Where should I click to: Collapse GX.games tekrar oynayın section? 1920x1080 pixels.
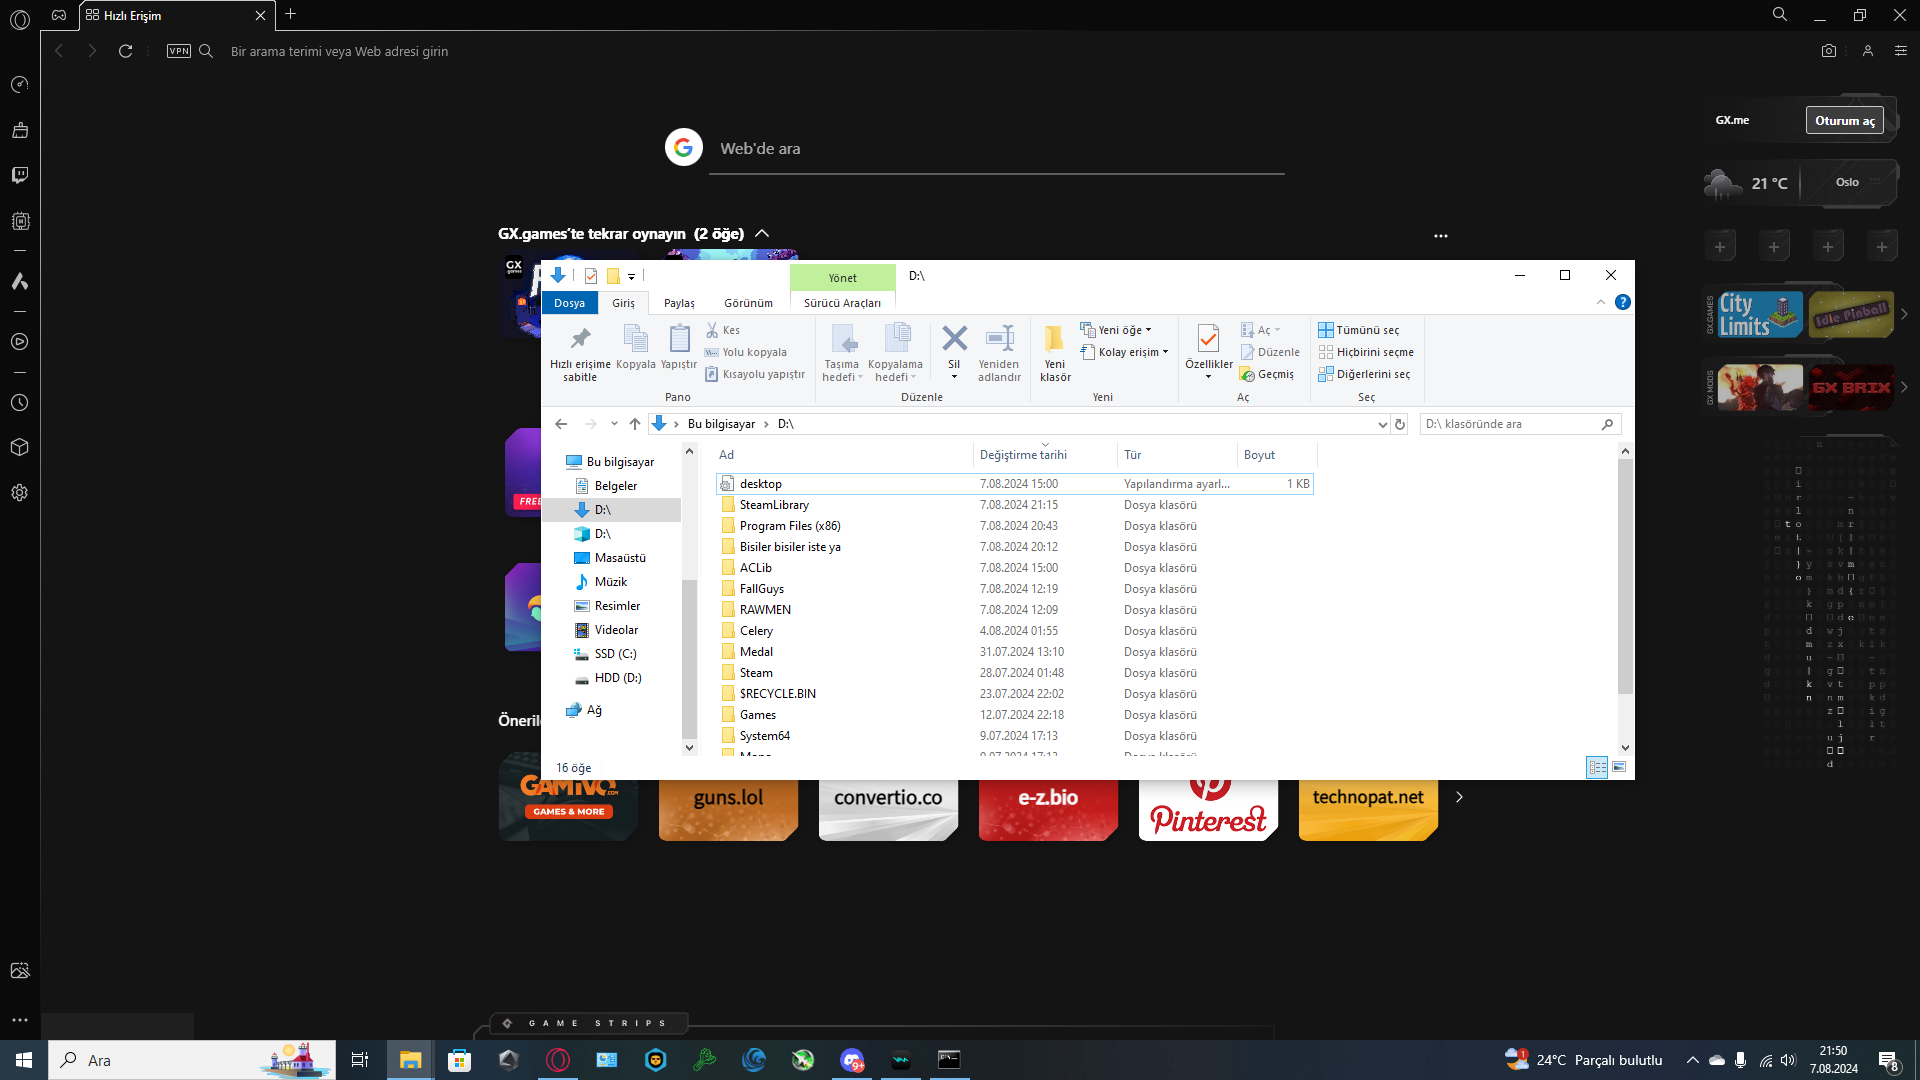click(x=762, y=234)
